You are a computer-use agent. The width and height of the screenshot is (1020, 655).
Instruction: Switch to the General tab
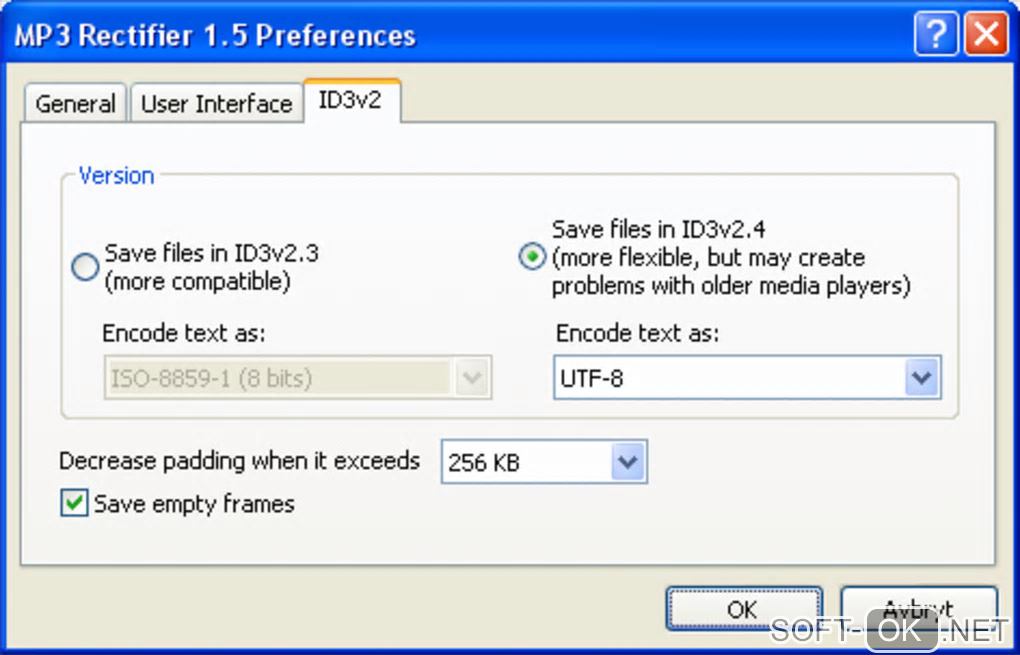tap(75, 104)
